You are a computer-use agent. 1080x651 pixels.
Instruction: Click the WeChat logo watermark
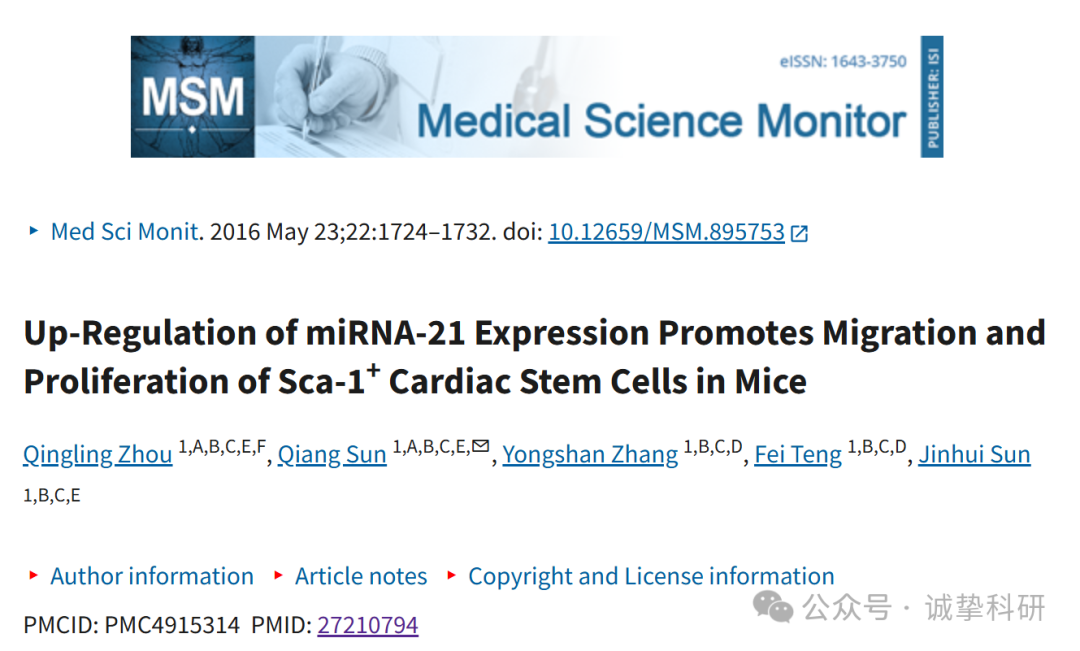[773, 606]
